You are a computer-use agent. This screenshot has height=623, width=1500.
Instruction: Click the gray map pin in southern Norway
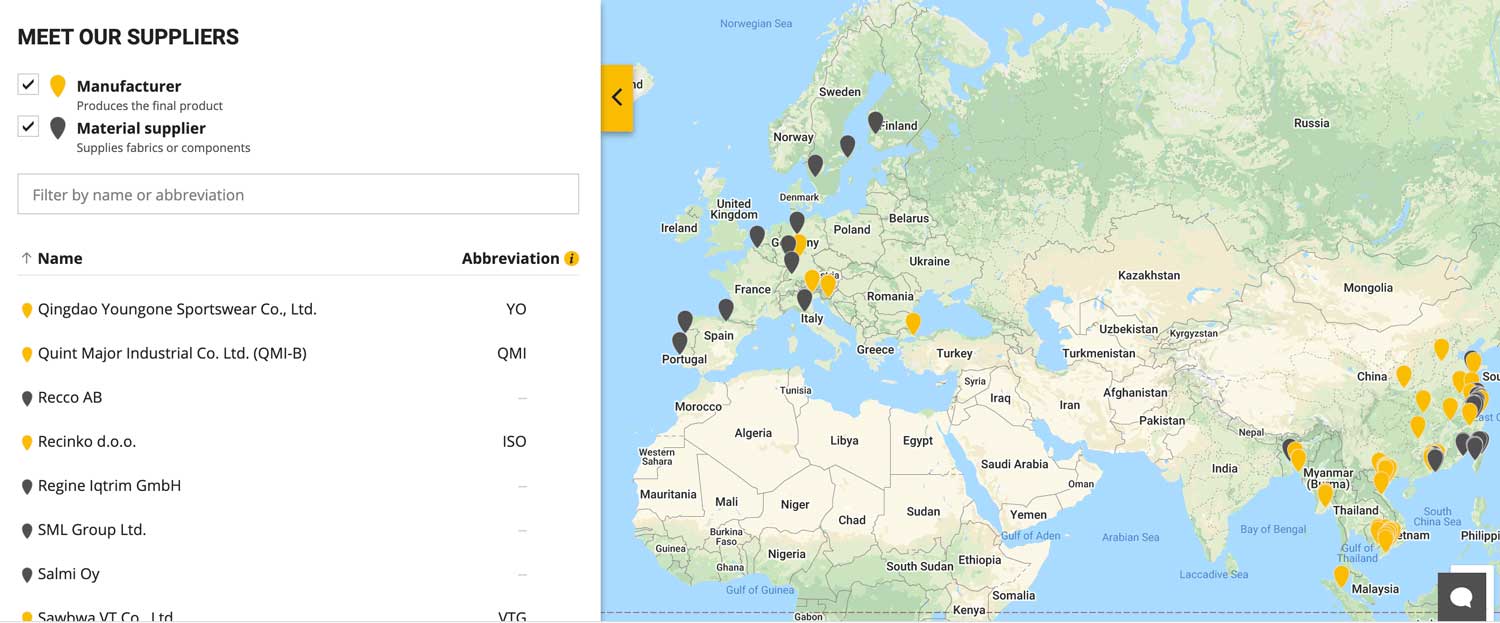pos(815,165)
